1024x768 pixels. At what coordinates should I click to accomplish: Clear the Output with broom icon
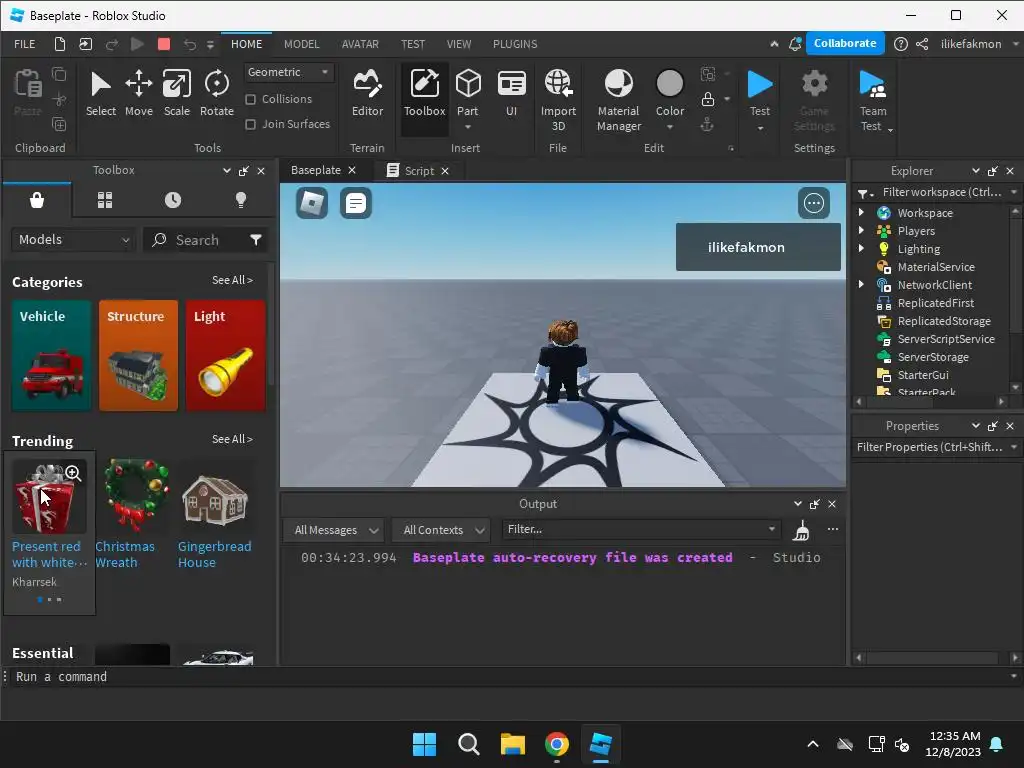coord(801,531)
